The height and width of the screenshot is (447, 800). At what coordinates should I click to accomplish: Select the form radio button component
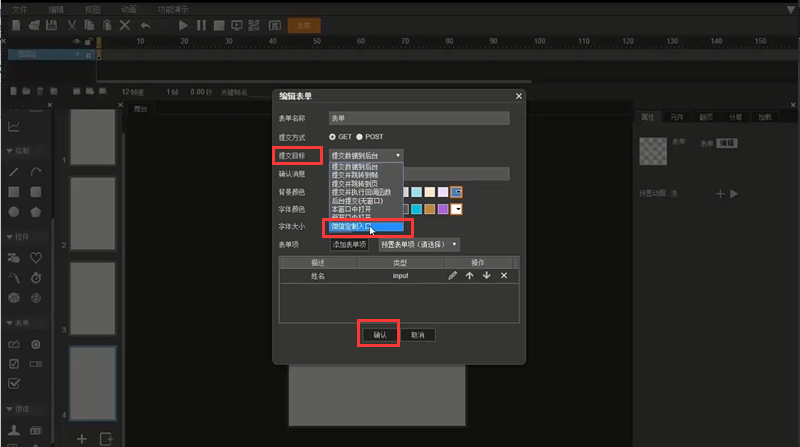pyautogui.click(x=36, y=344)
